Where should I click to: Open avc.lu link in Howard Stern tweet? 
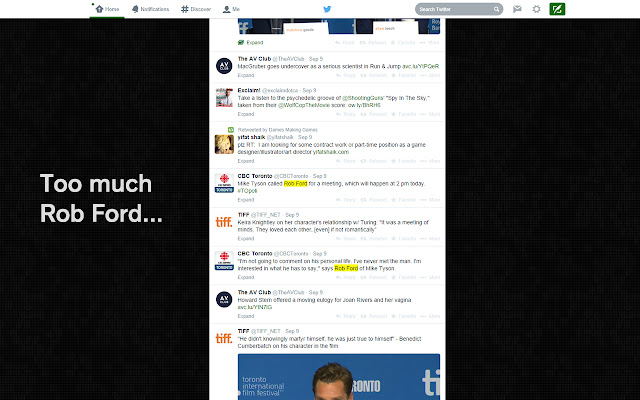click(255, 307)
